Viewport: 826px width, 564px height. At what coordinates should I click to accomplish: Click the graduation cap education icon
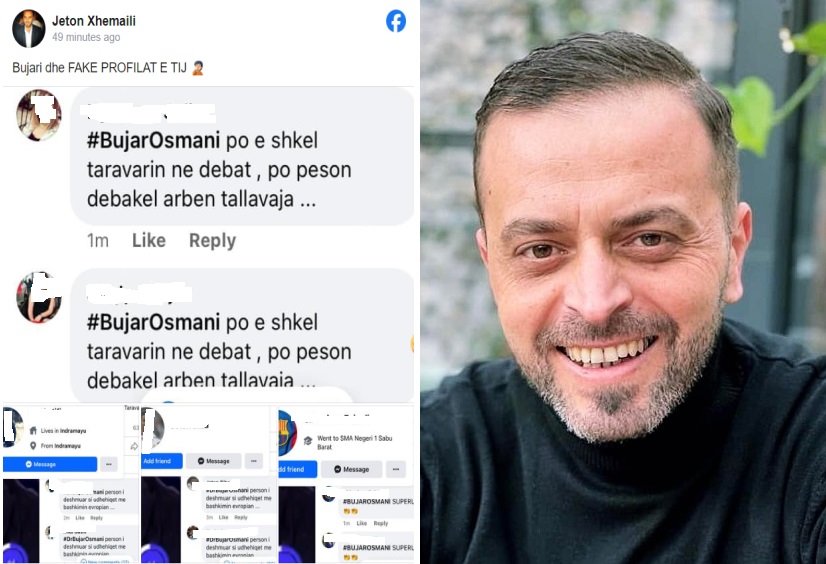(308, 441)
